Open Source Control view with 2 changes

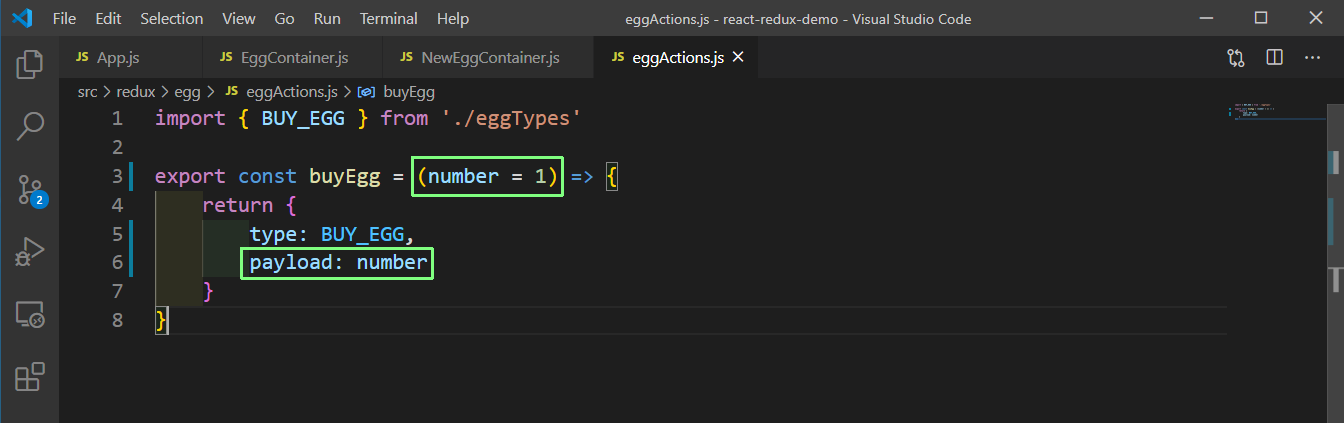click(x=30, y=190)
